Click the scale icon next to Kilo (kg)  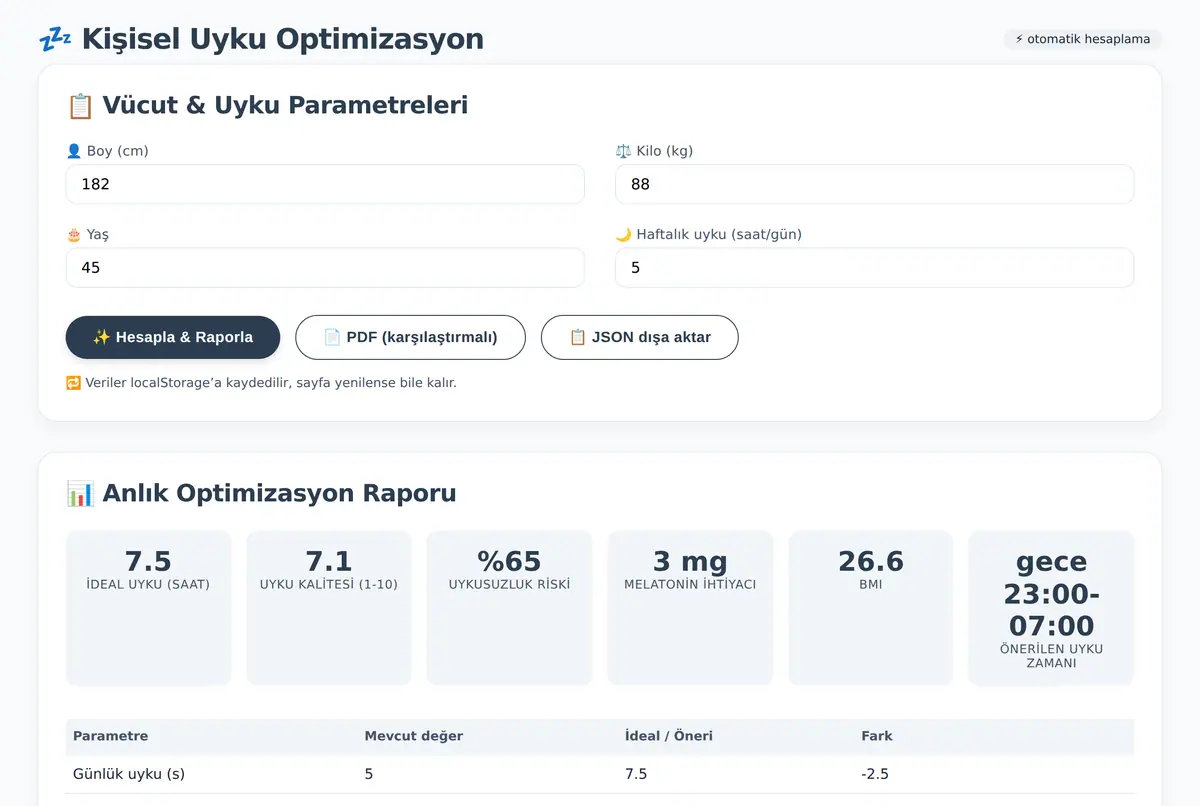tap(623, 151)
